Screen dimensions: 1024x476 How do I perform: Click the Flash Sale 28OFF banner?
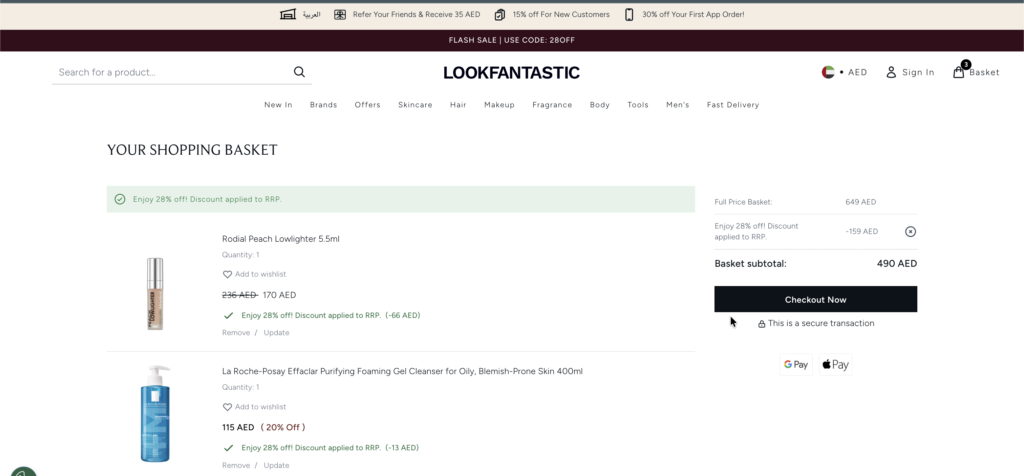[512, 40]
